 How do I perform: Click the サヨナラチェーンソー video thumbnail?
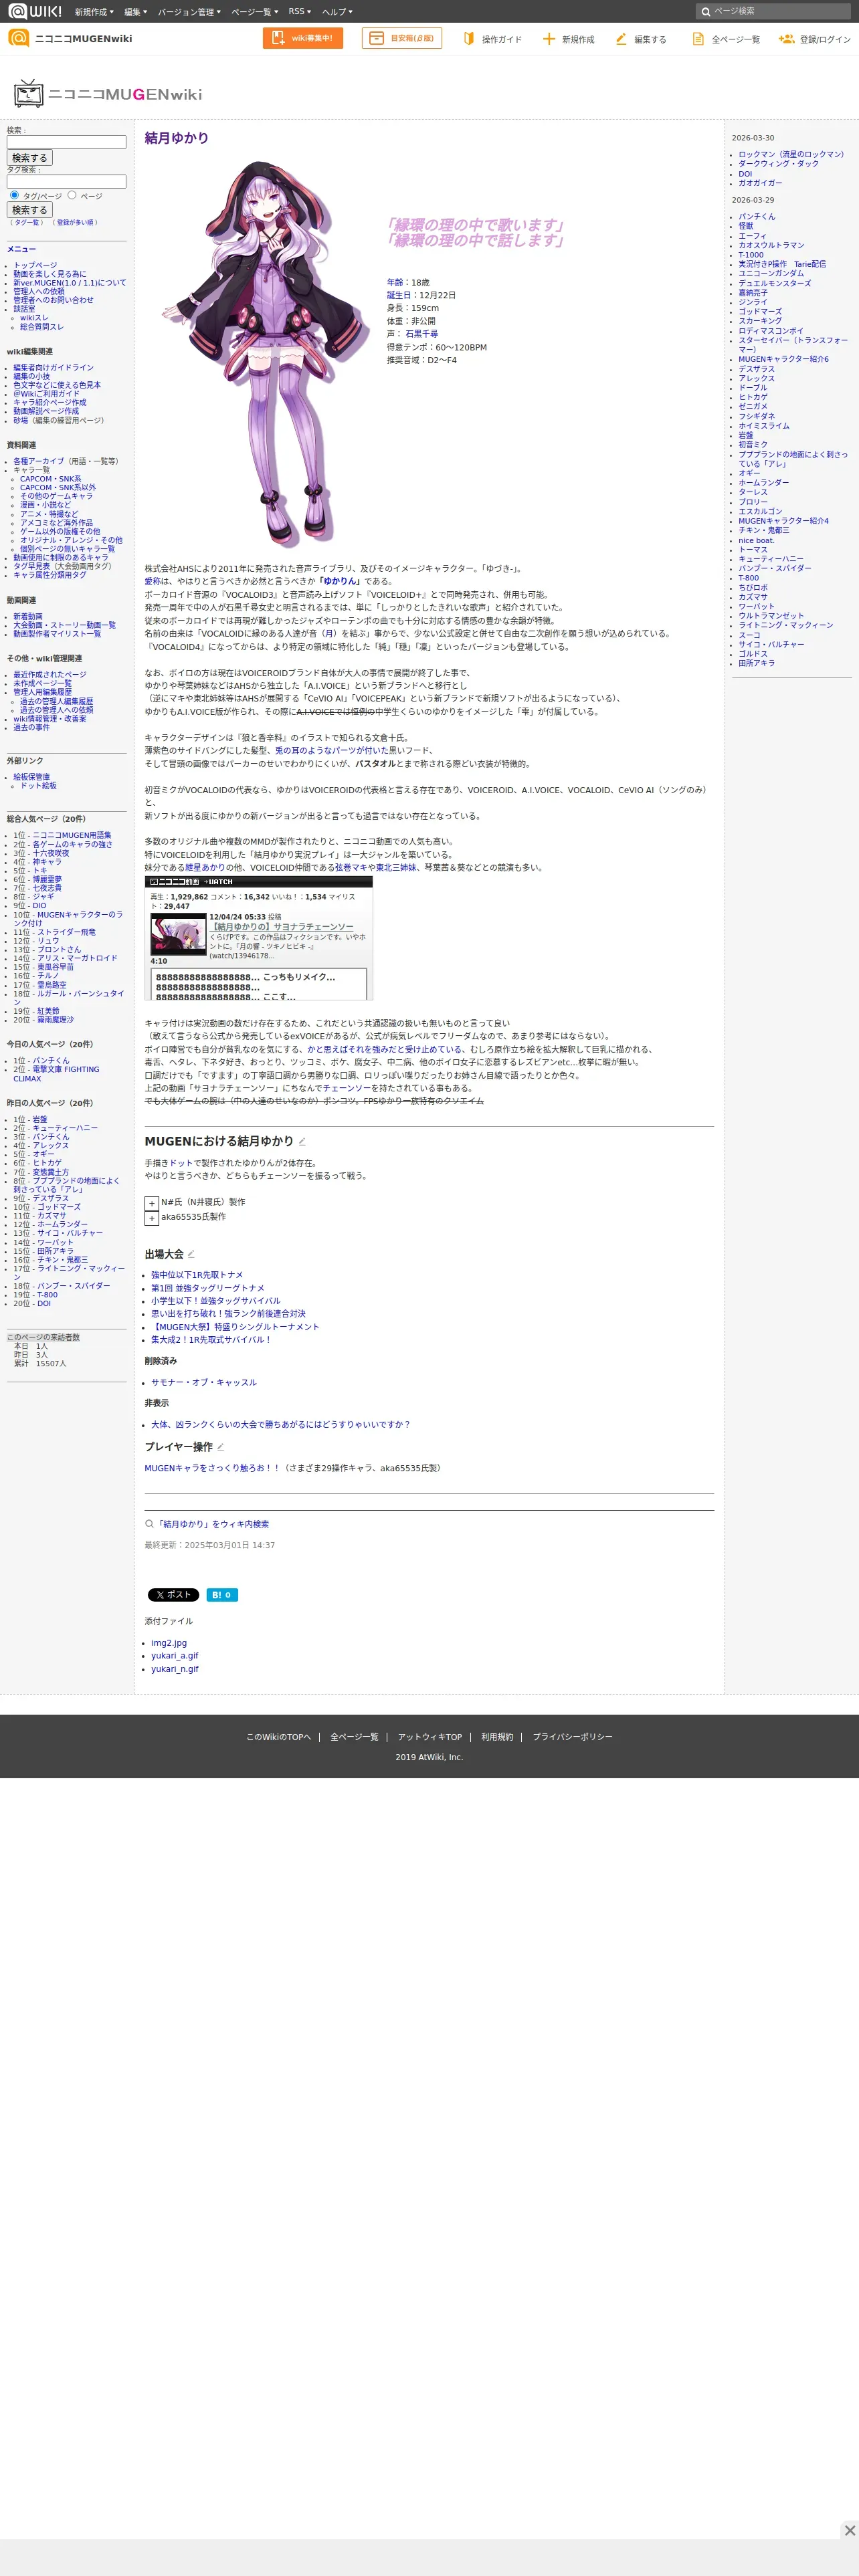click(178, 935)
